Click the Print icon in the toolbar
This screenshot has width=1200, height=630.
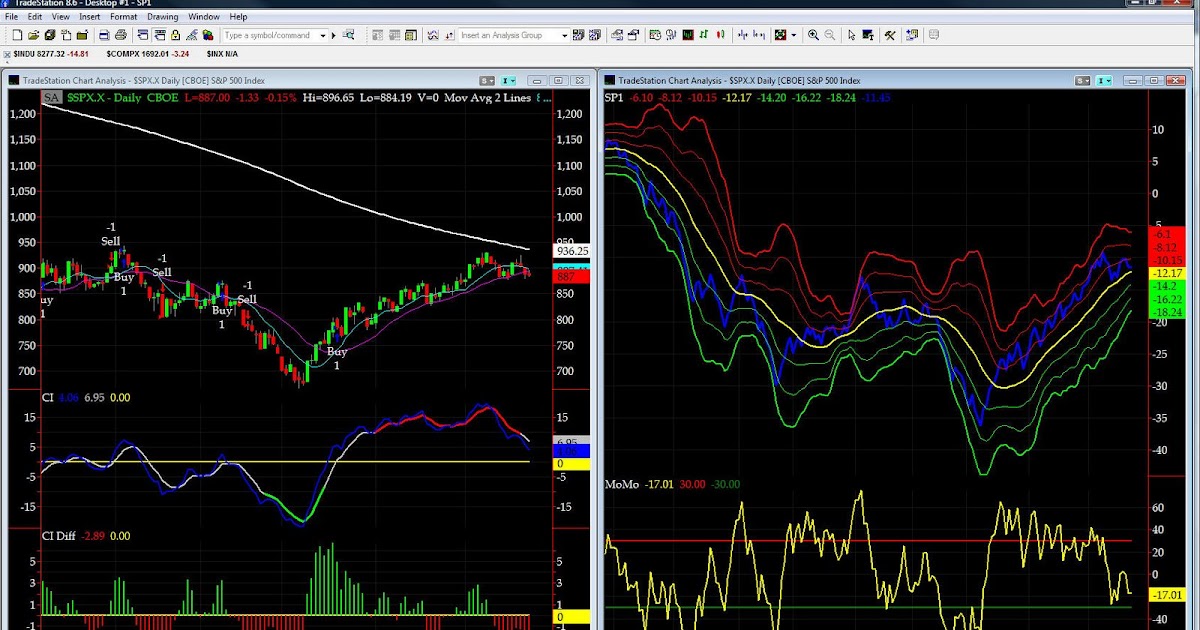click(x=121, y=35)
